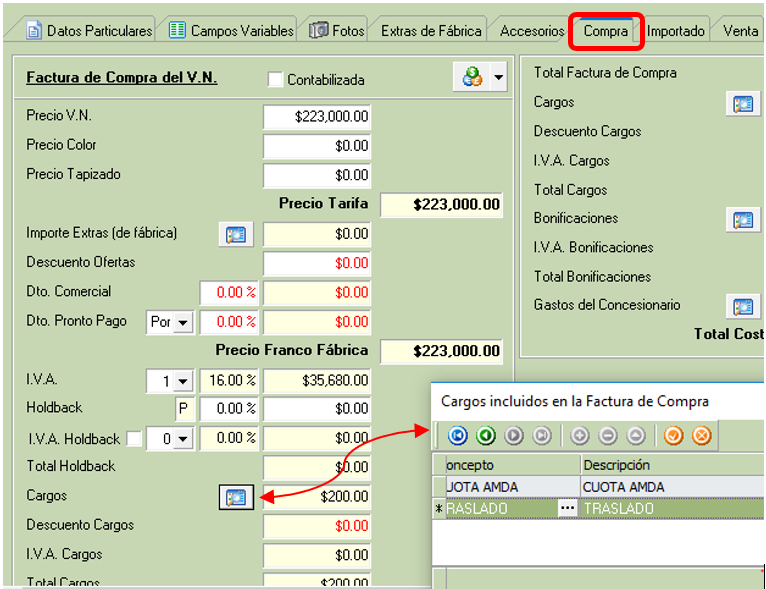Click the ellipsis button in the TRASLADO row

(568, 508)
